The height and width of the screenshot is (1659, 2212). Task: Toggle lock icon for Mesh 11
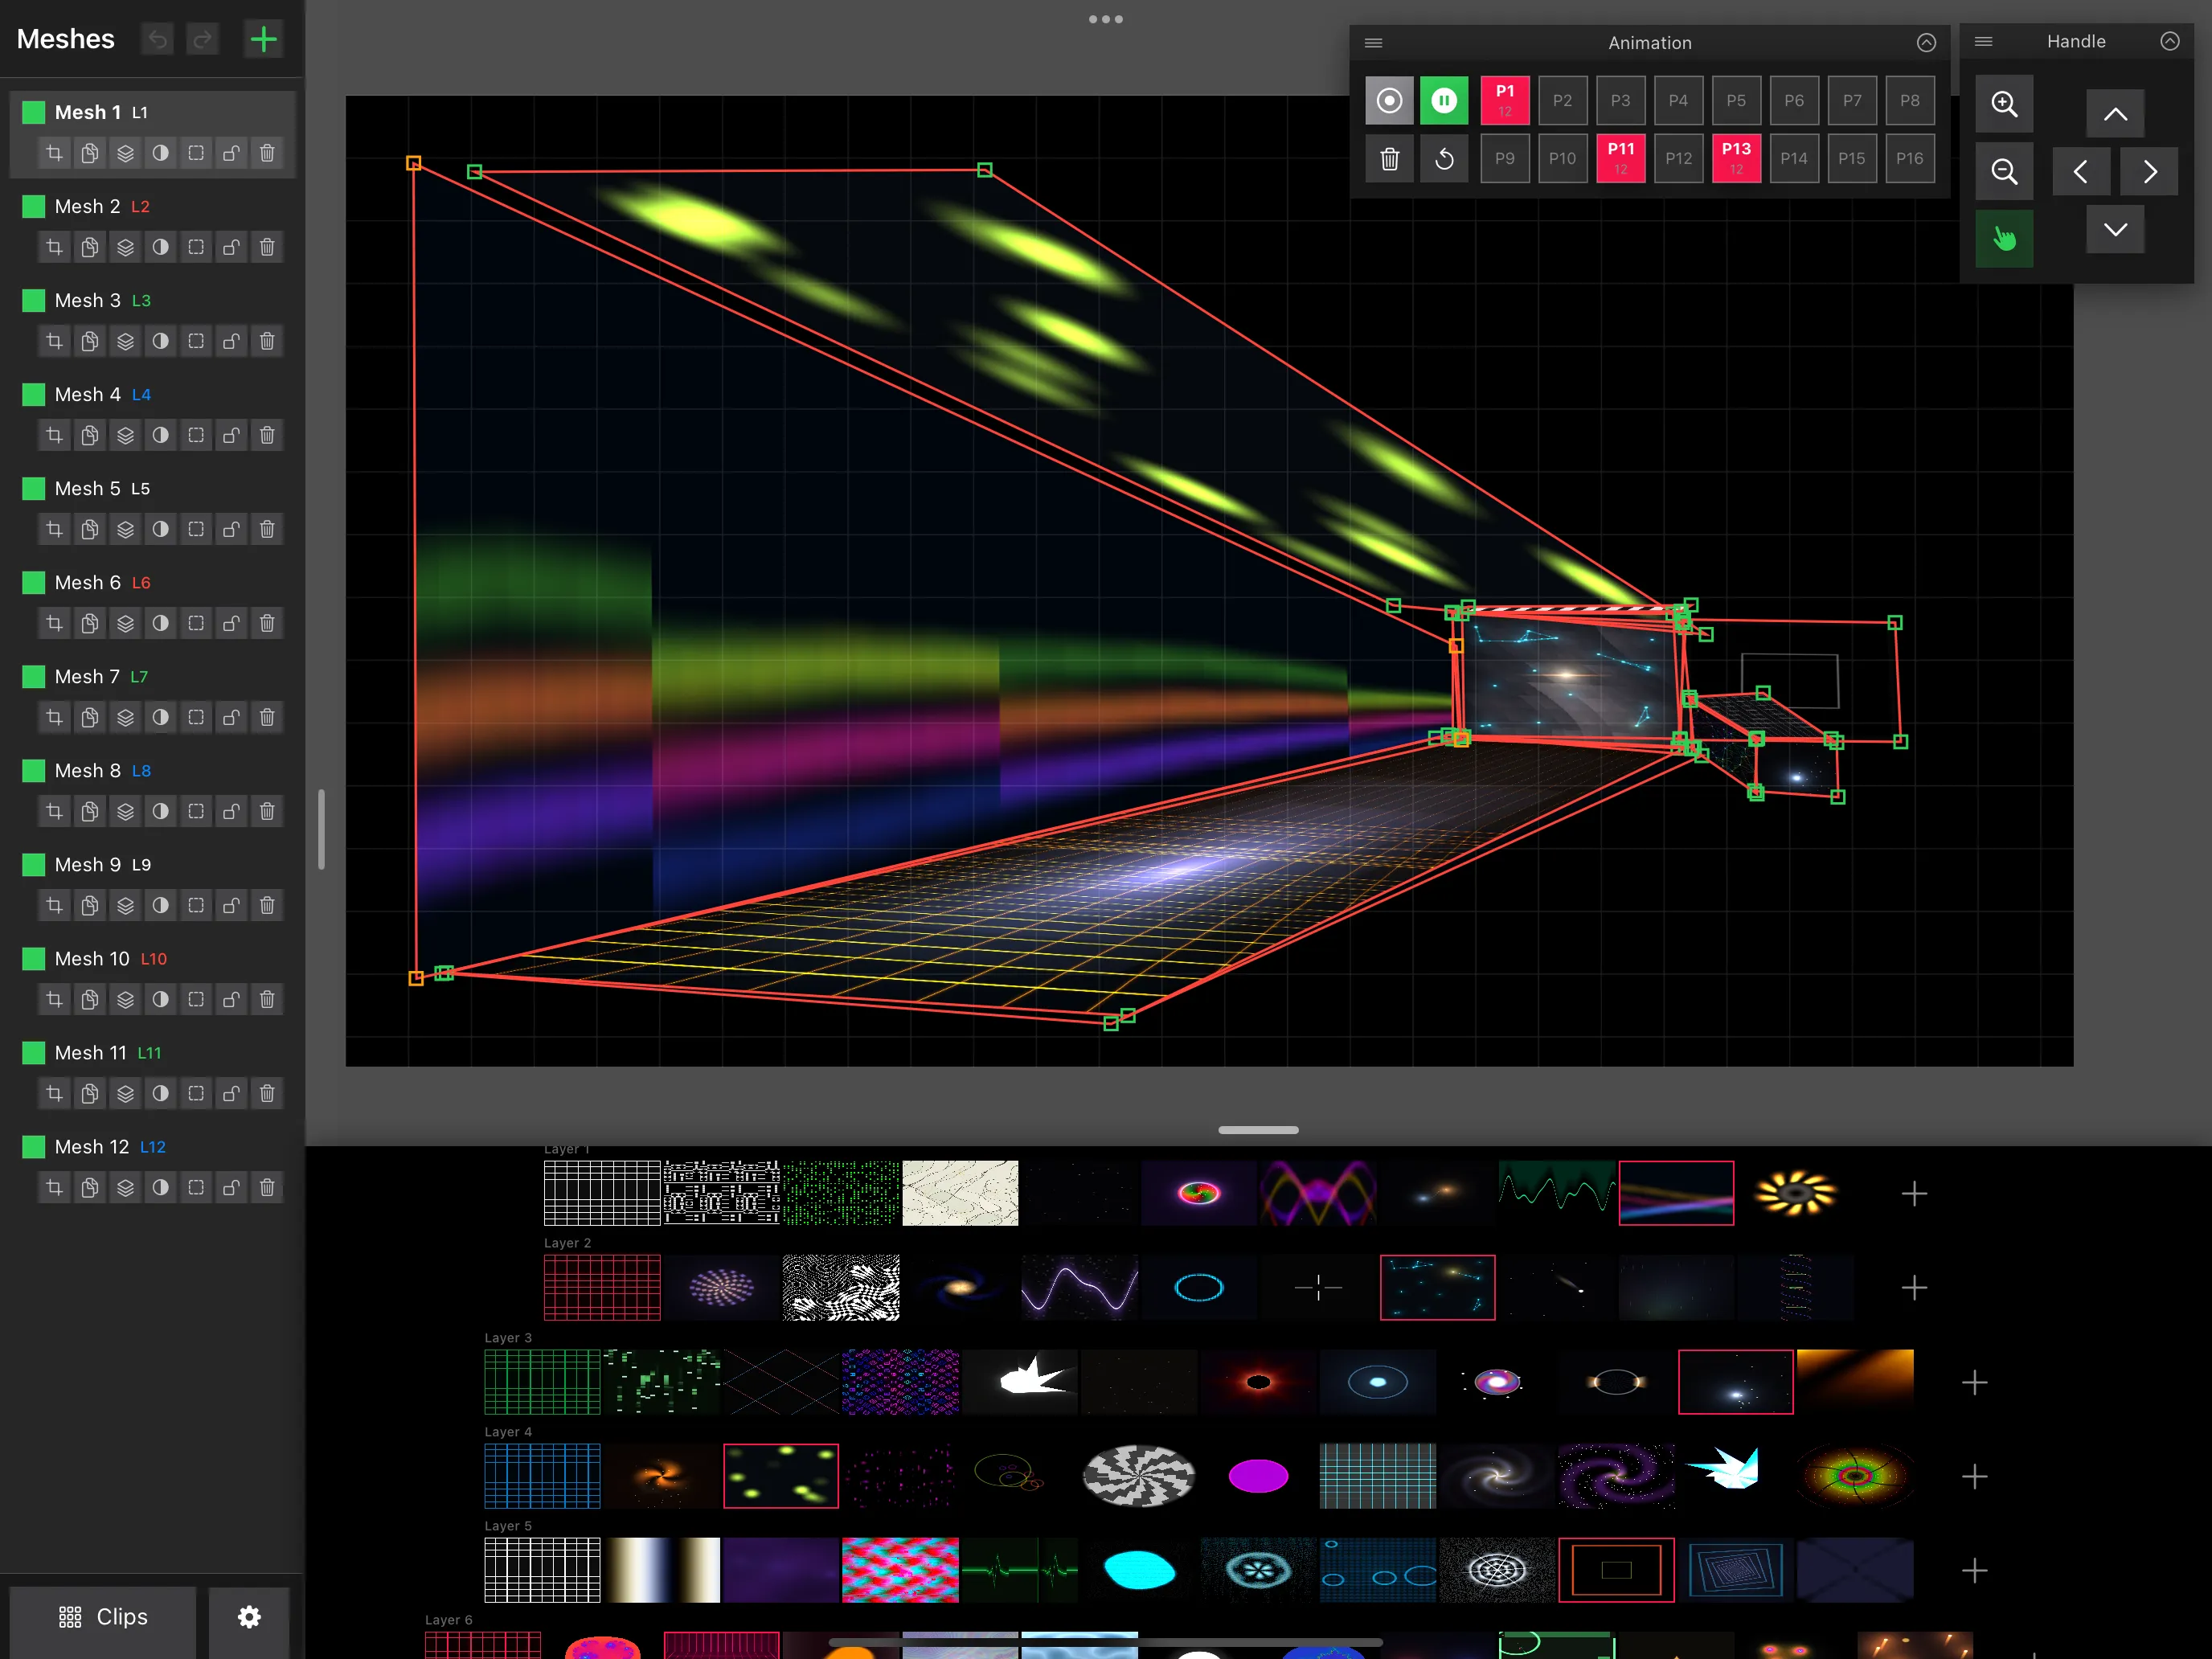(x=231, y=1093)
